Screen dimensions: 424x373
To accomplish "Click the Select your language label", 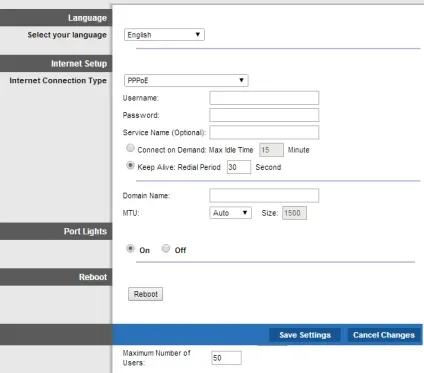I will 67,35.
